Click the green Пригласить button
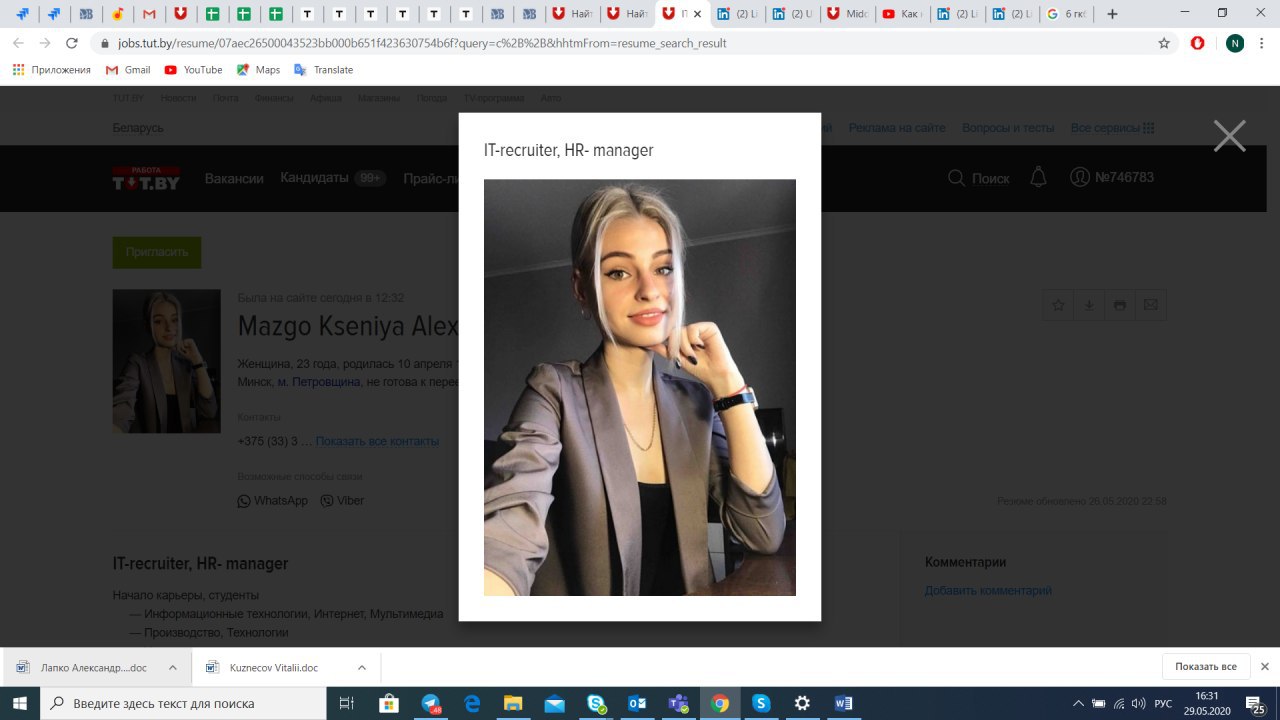1280x720 pixels. pos(157,252)
